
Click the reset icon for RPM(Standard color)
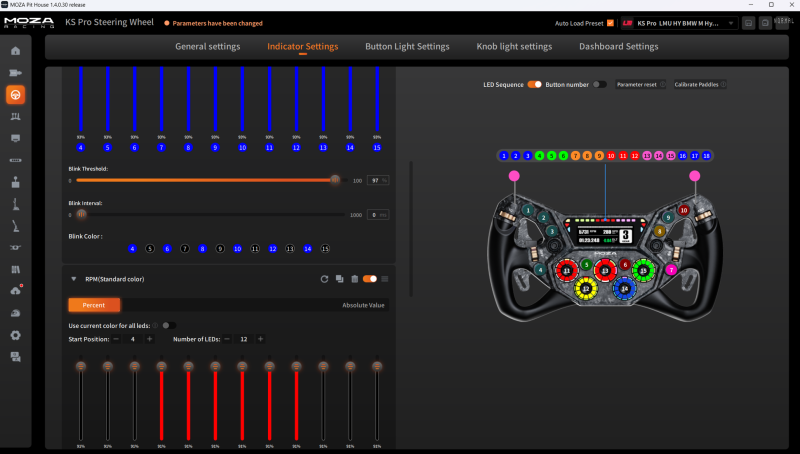pyautogui.click(x=324, y=279)
